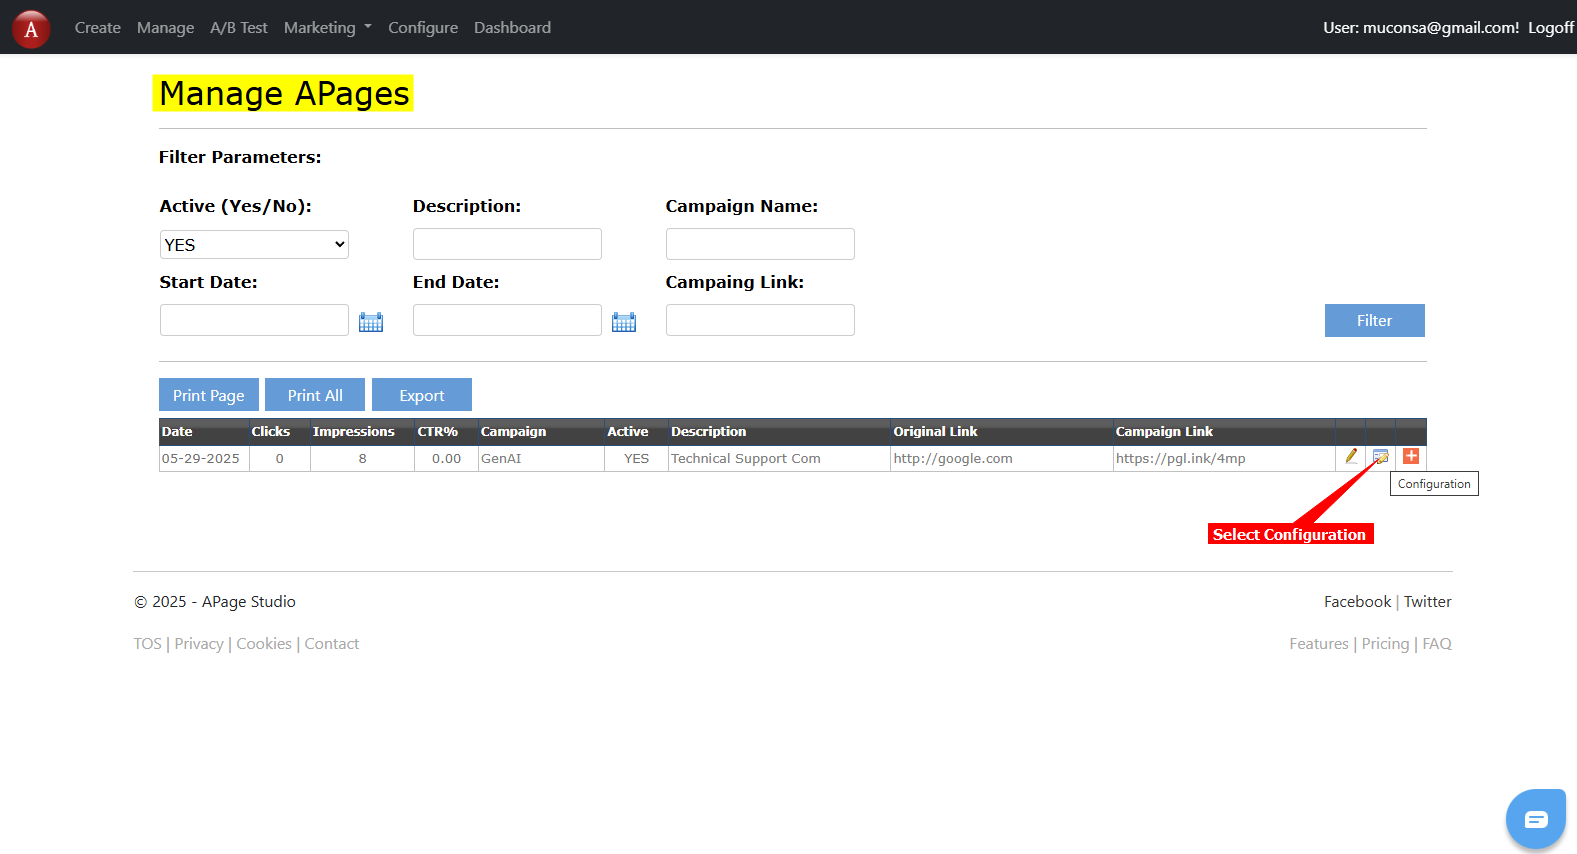Open the chat widget bubble
1577x854 pixels.
(1535, 819)
